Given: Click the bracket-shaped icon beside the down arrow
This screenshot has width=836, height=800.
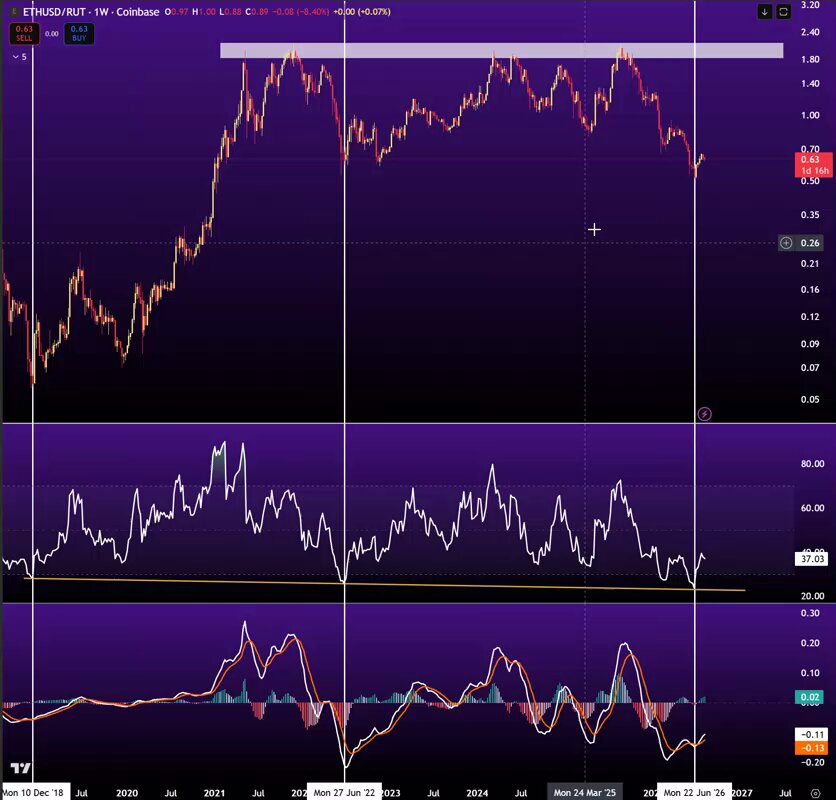Looking at the screenshot, I should pyautogui.click(x=783, y=12).
